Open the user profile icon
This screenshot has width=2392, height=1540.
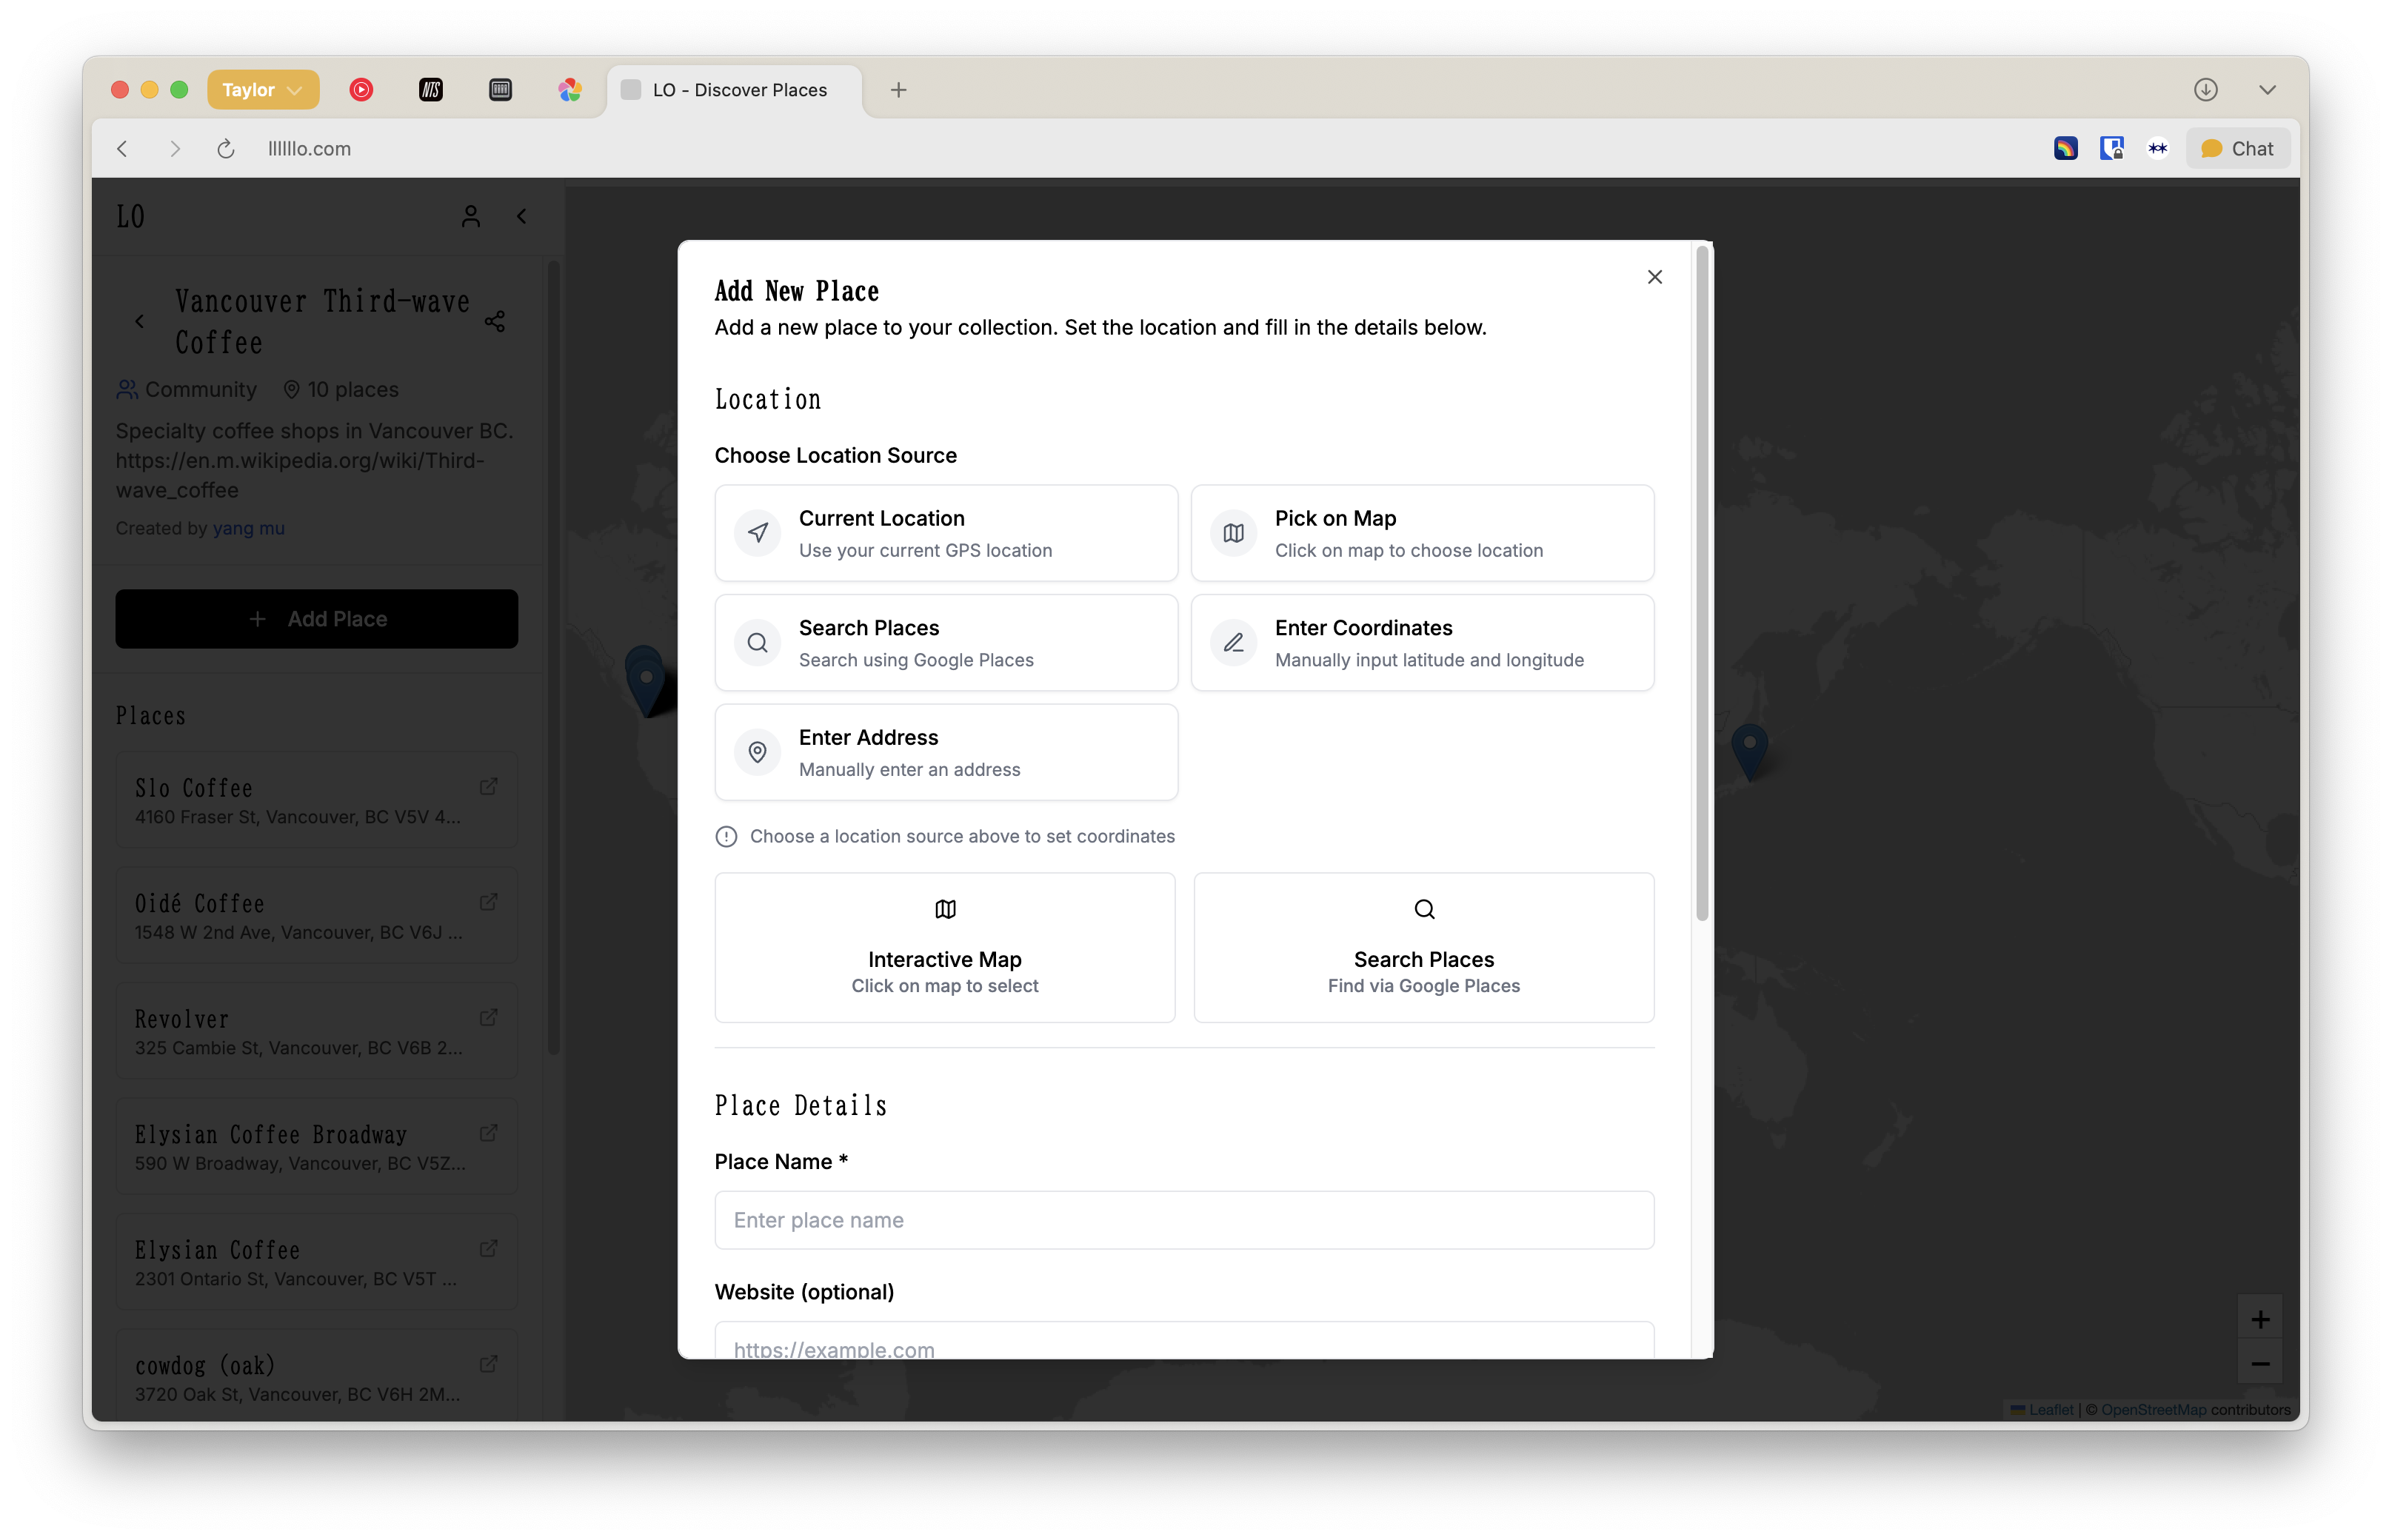(x=471, y=216)
